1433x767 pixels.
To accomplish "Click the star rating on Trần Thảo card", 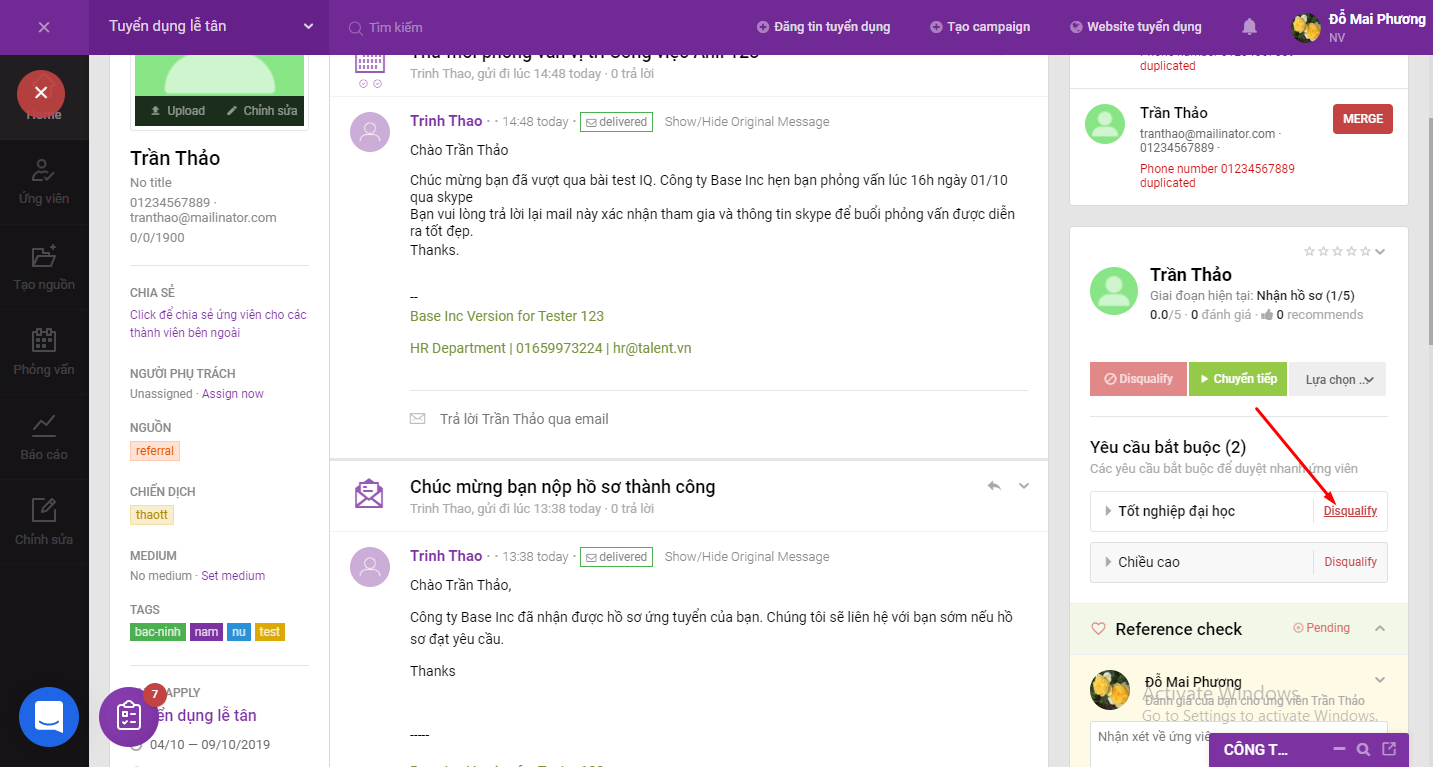I will pos(1339,251).
